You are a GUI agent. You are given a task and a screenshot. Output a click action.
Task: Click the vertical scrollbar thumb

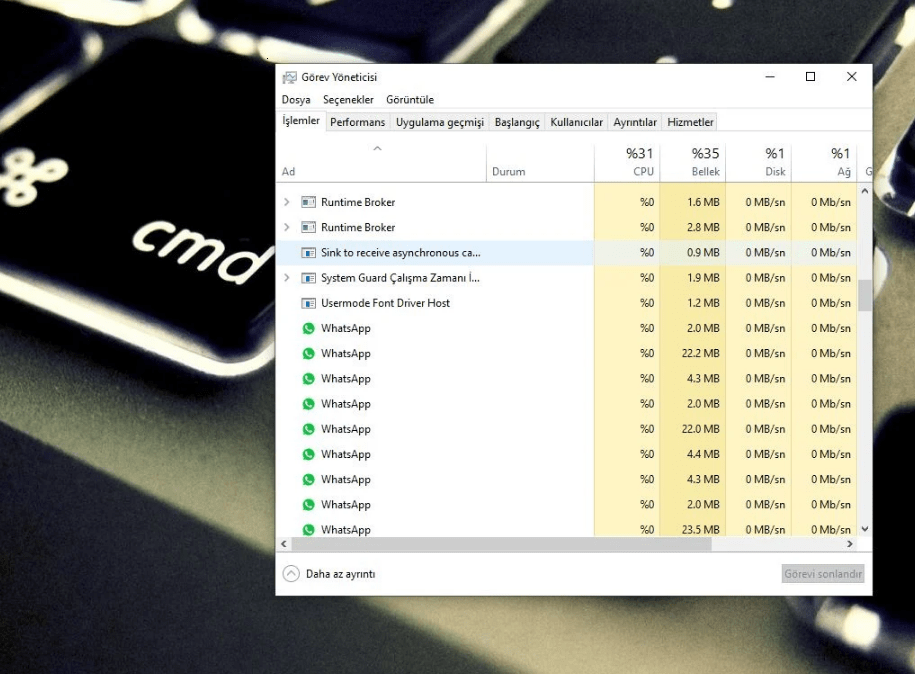pos(865,295)
